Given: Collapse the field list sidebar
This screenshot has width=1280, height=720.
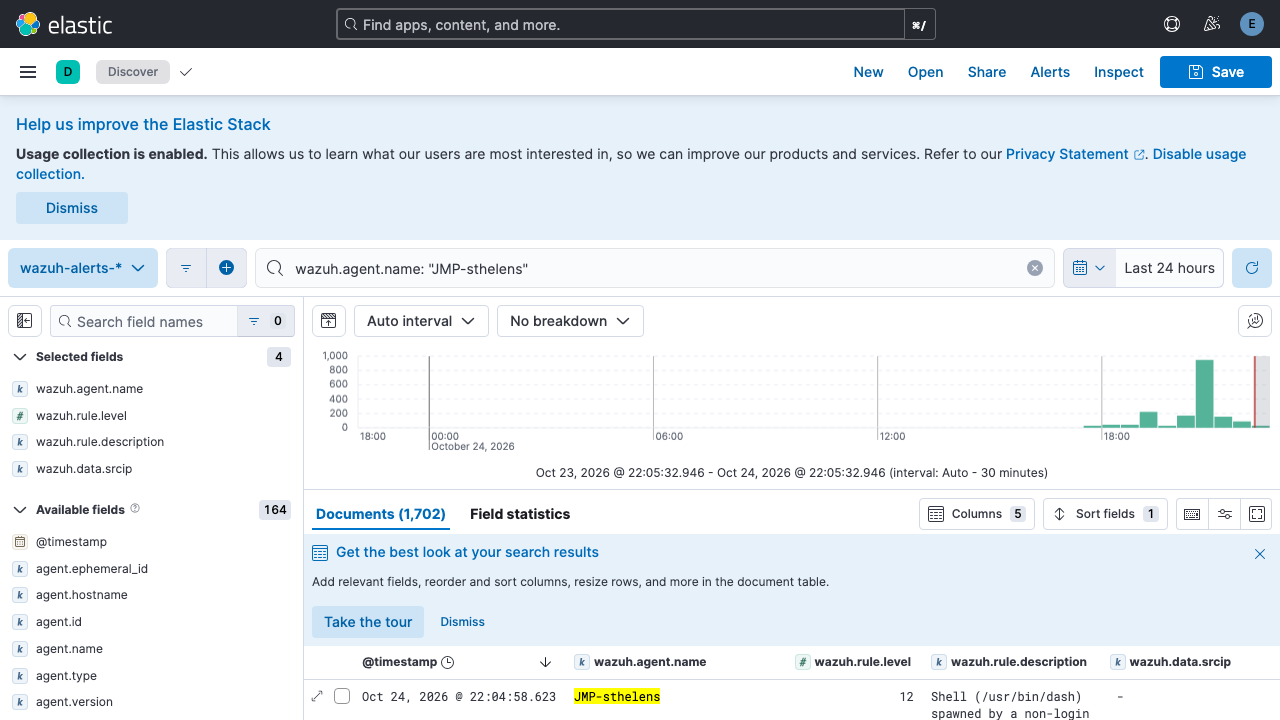Looking at the screenshot, I should pyautogui.click(x=25, y=321).
